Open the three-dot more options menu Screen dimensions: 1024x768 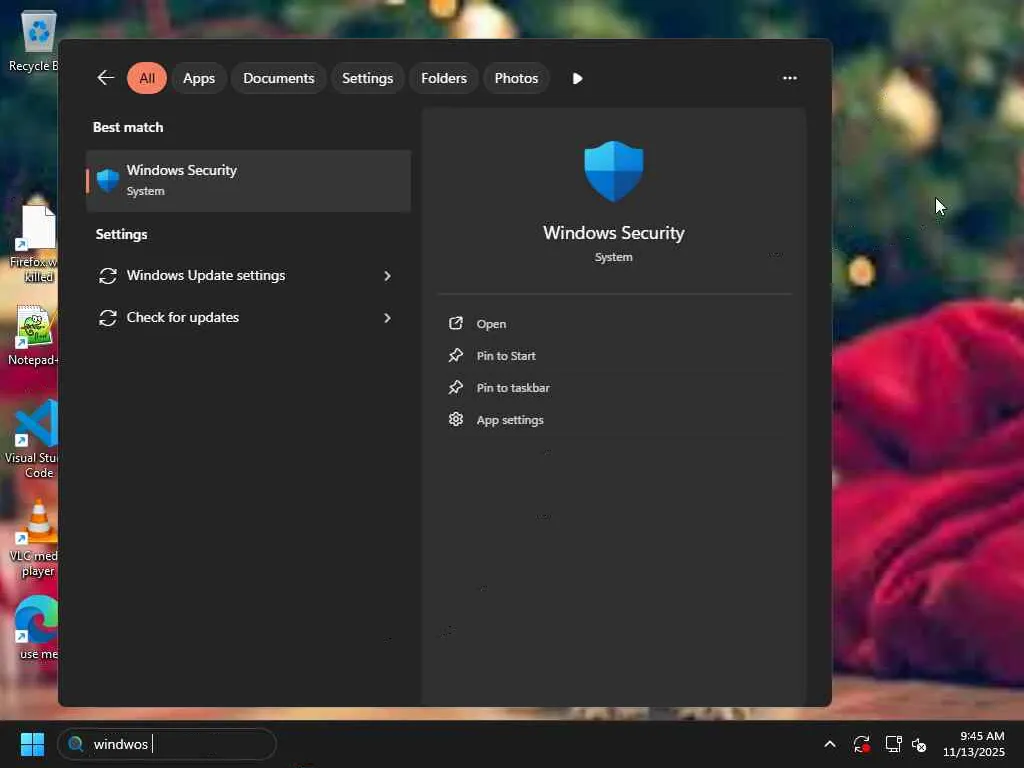[790, 78]
